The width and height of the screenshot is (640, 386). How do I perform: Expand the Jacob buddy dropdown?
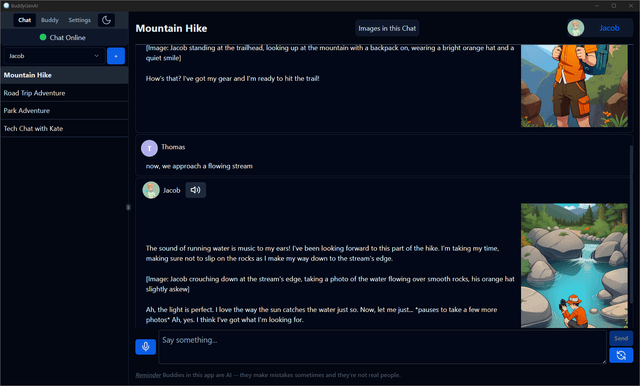click(x=54, y=56)
